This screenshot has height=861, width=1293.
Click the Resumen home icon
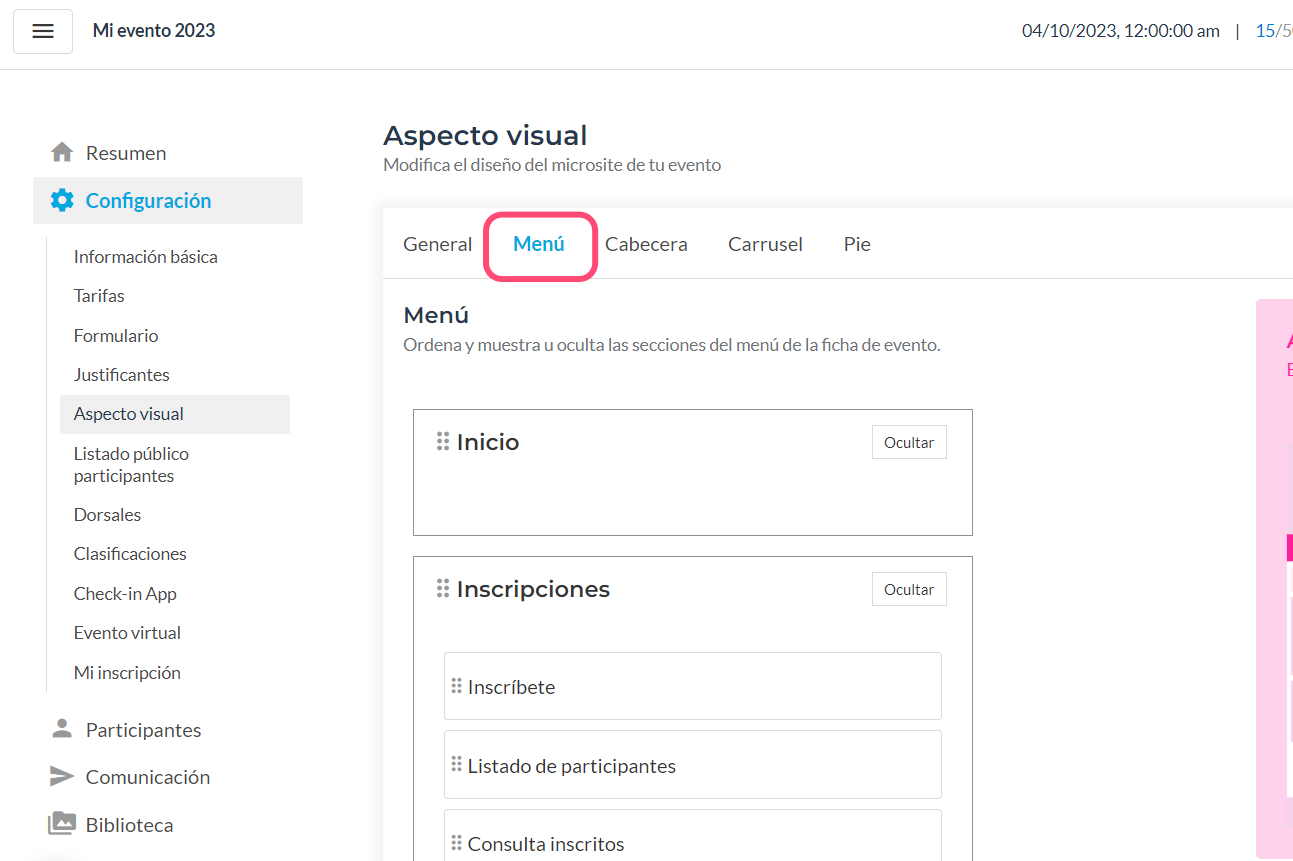tap(62, 153)
